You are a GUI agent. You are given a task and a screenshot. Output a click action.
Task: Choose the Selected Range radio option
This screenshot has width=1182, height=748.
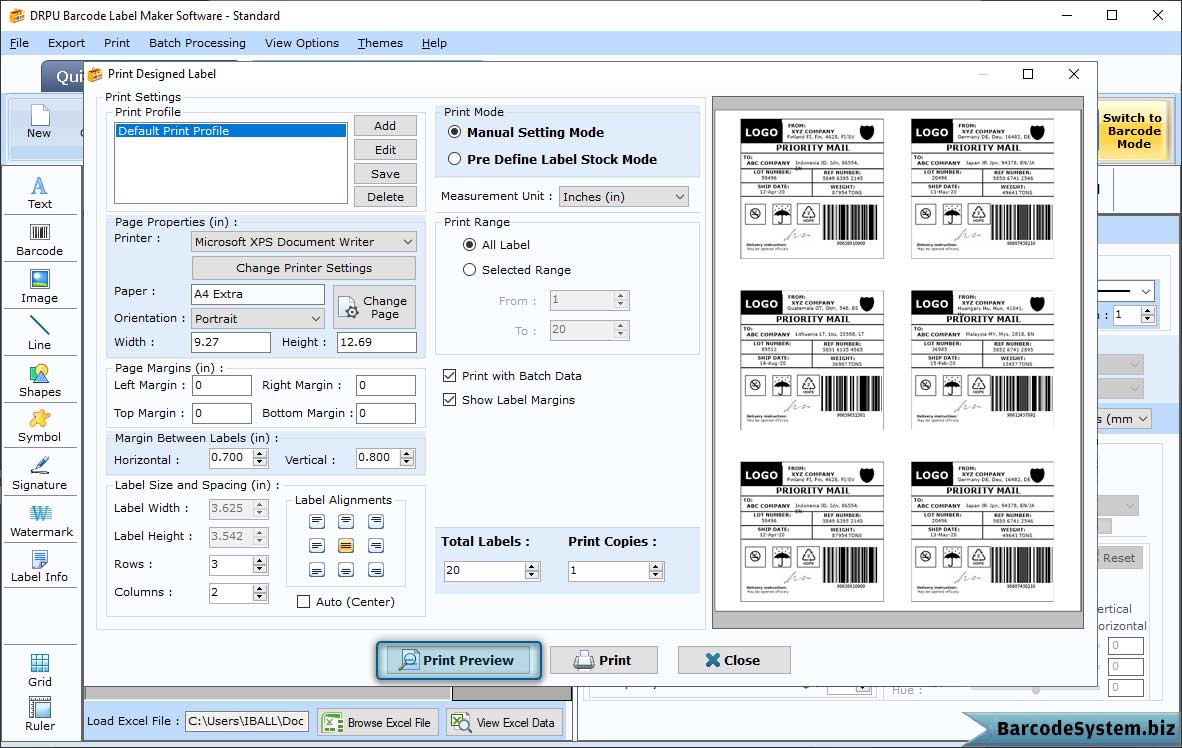point(470,270)
